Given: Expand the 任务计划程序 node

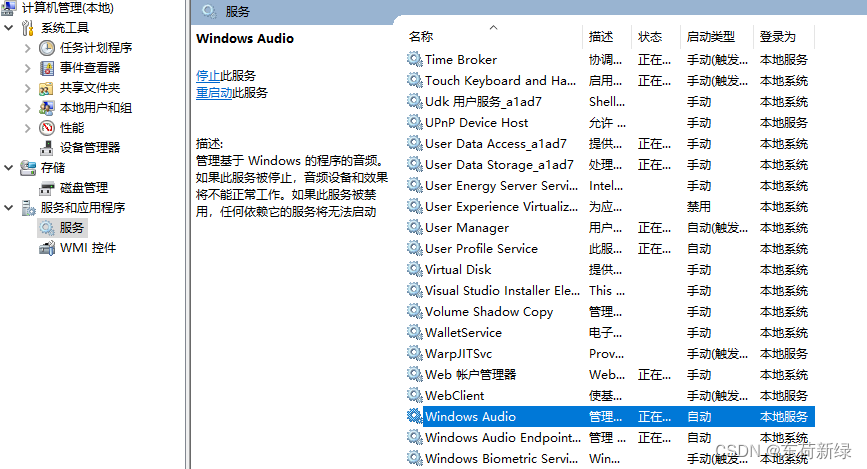Looking at the screenshot, I should pos(27,48).
